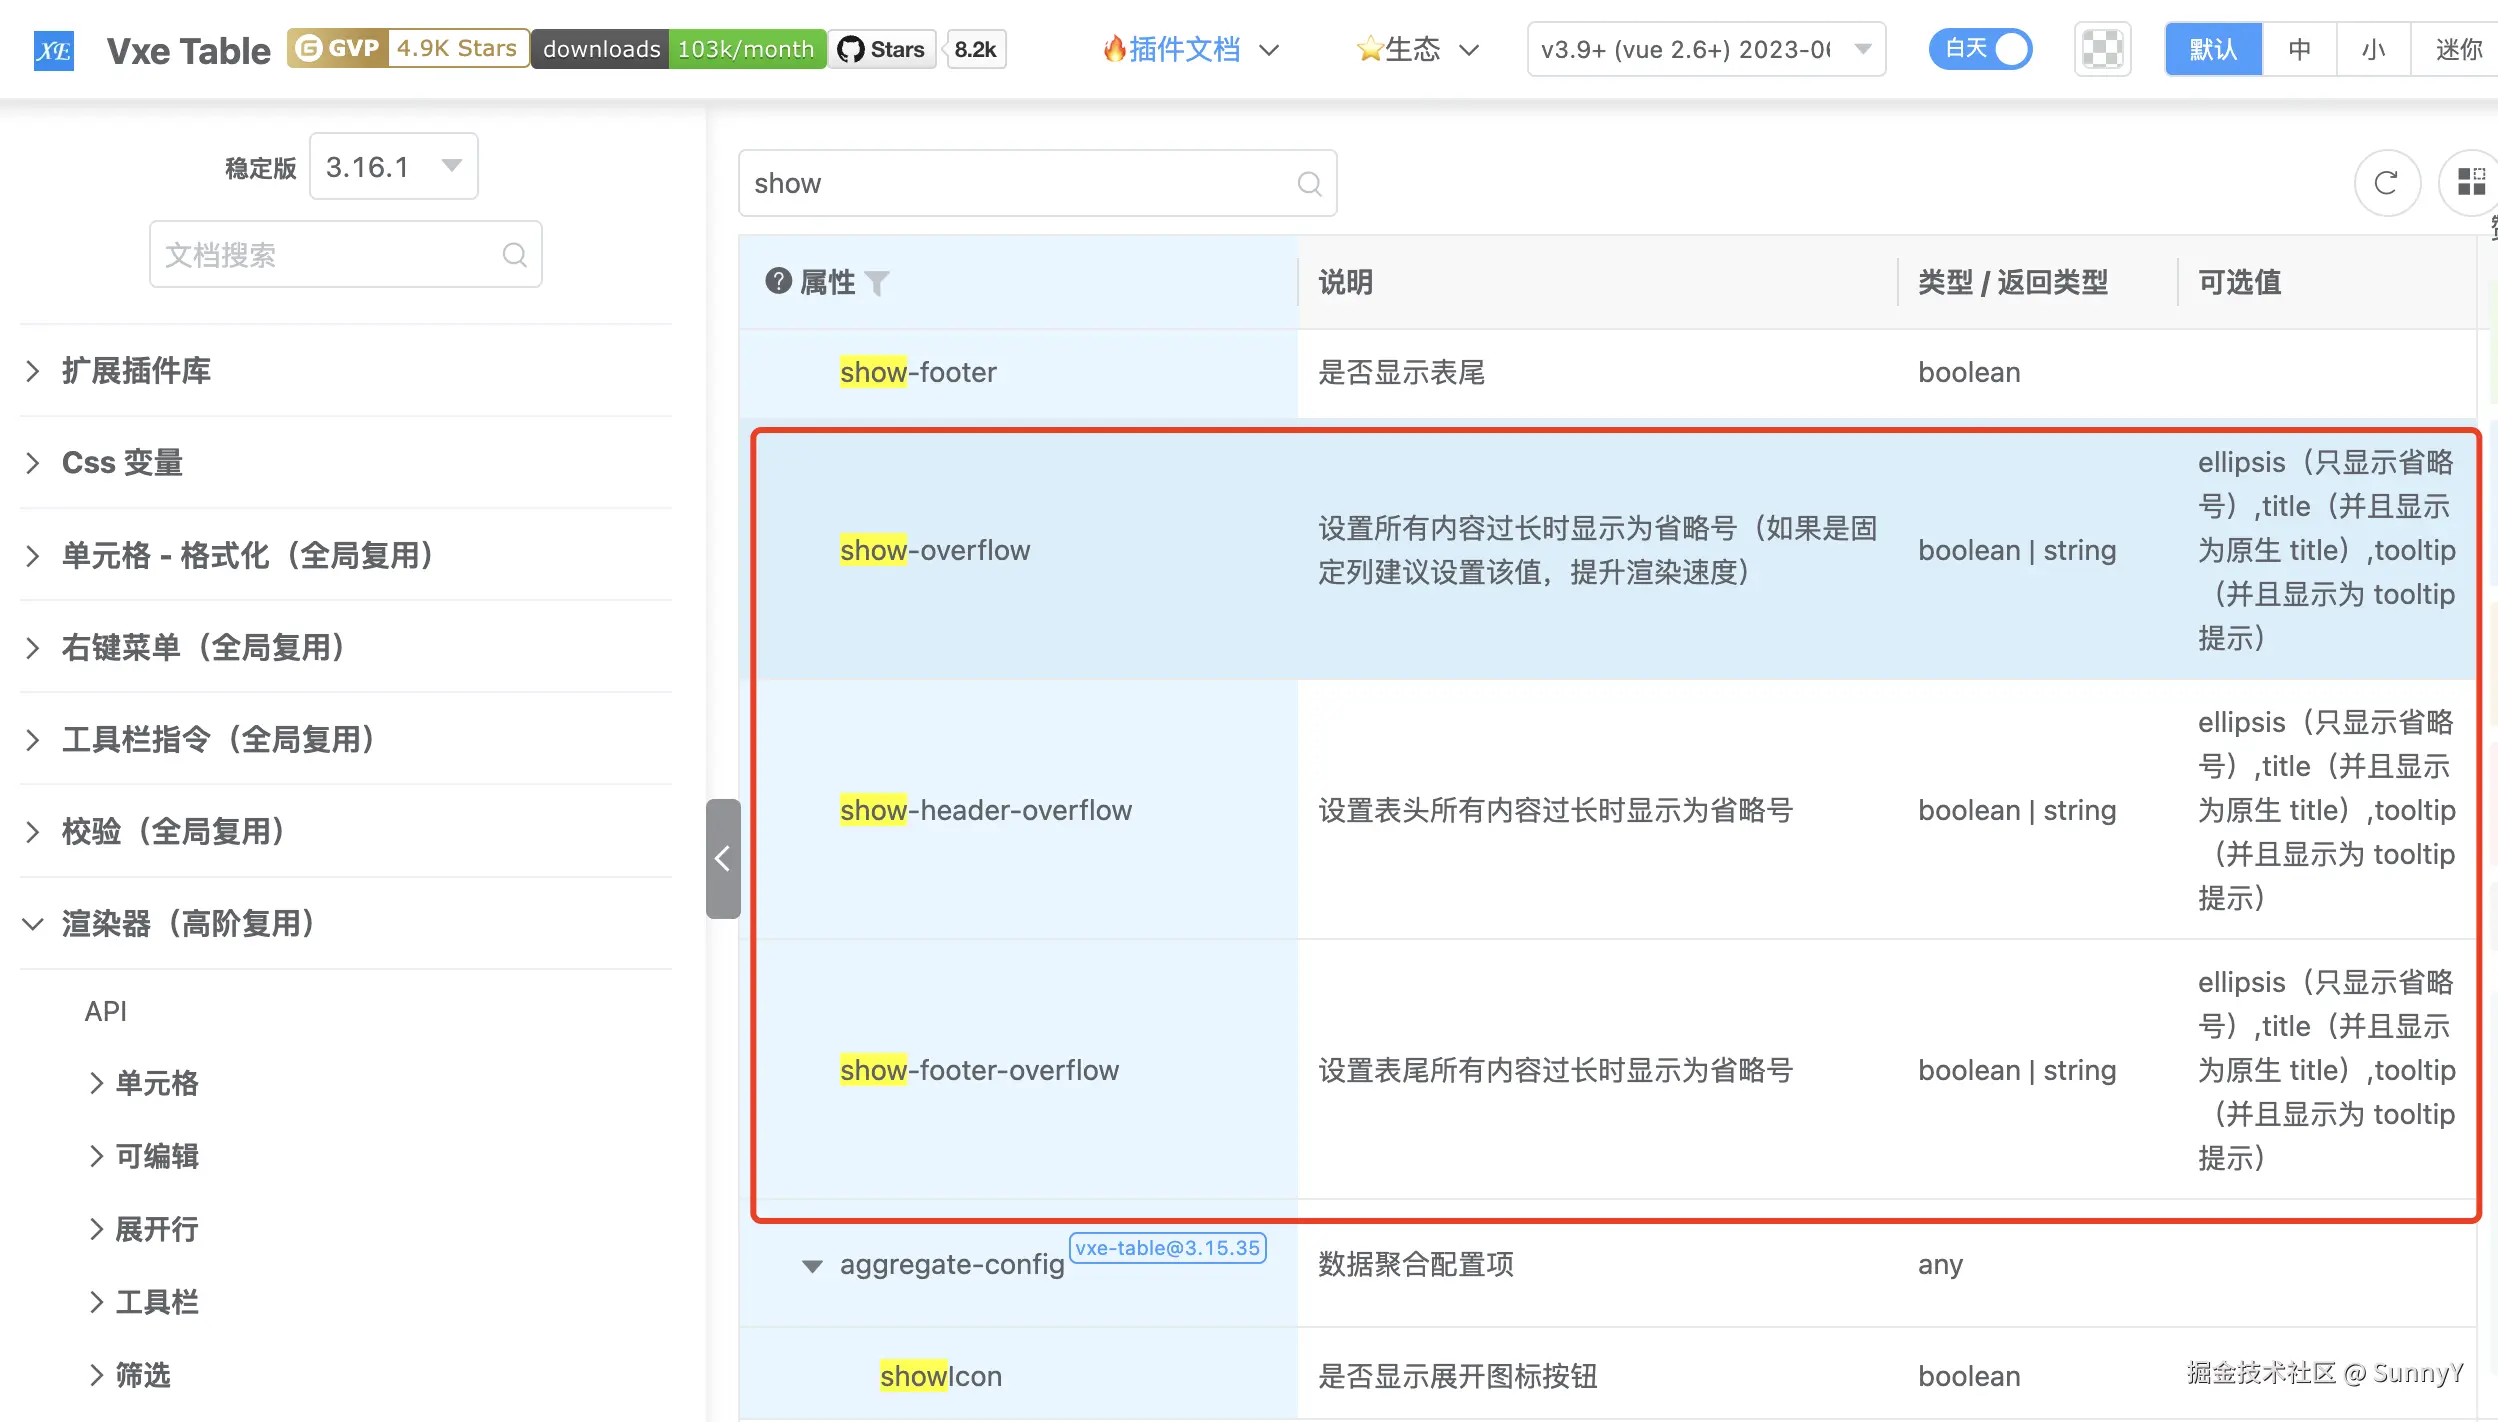This screenshot has width=2498, height=1422.
Task: Select the 中 medium size option
Action: pyautogui.click(x=2299, y=49)
